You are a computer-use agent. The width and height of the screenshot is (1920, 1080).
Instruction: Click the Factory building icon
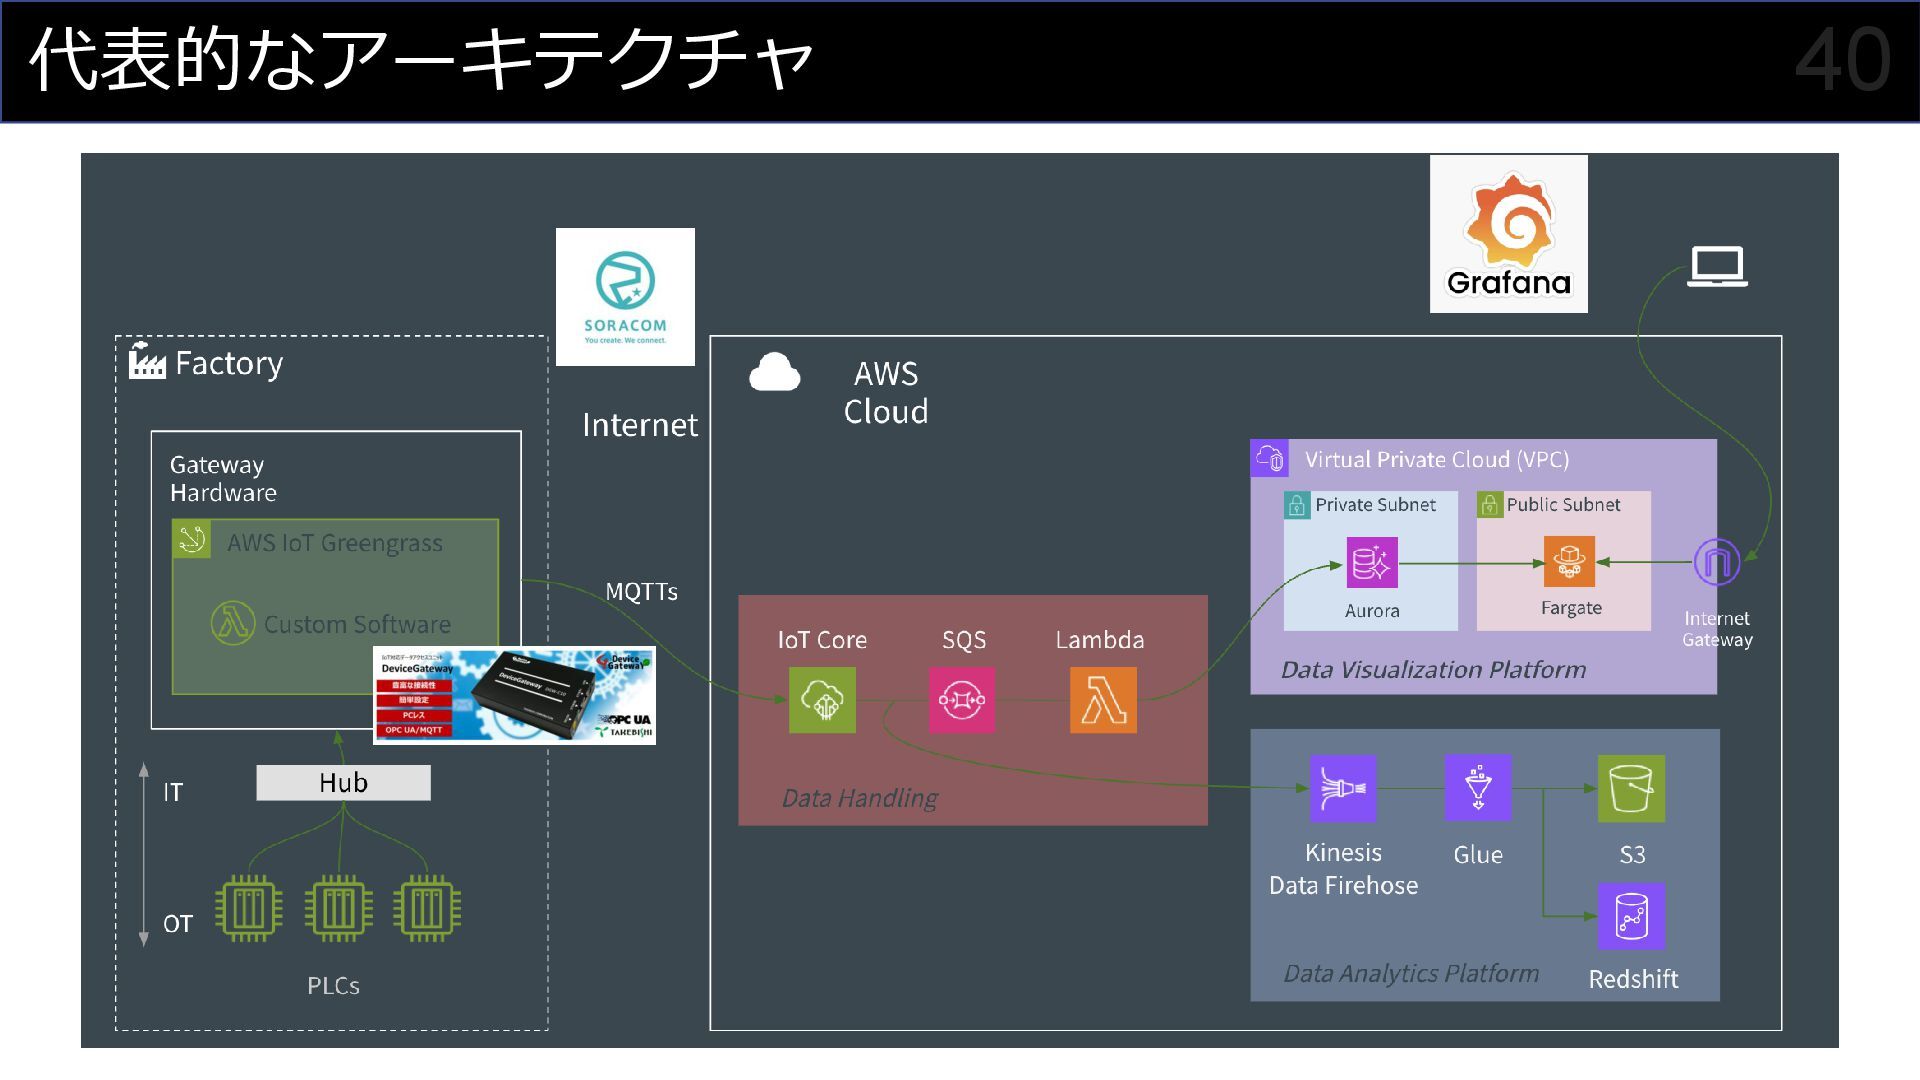(147, 362)
